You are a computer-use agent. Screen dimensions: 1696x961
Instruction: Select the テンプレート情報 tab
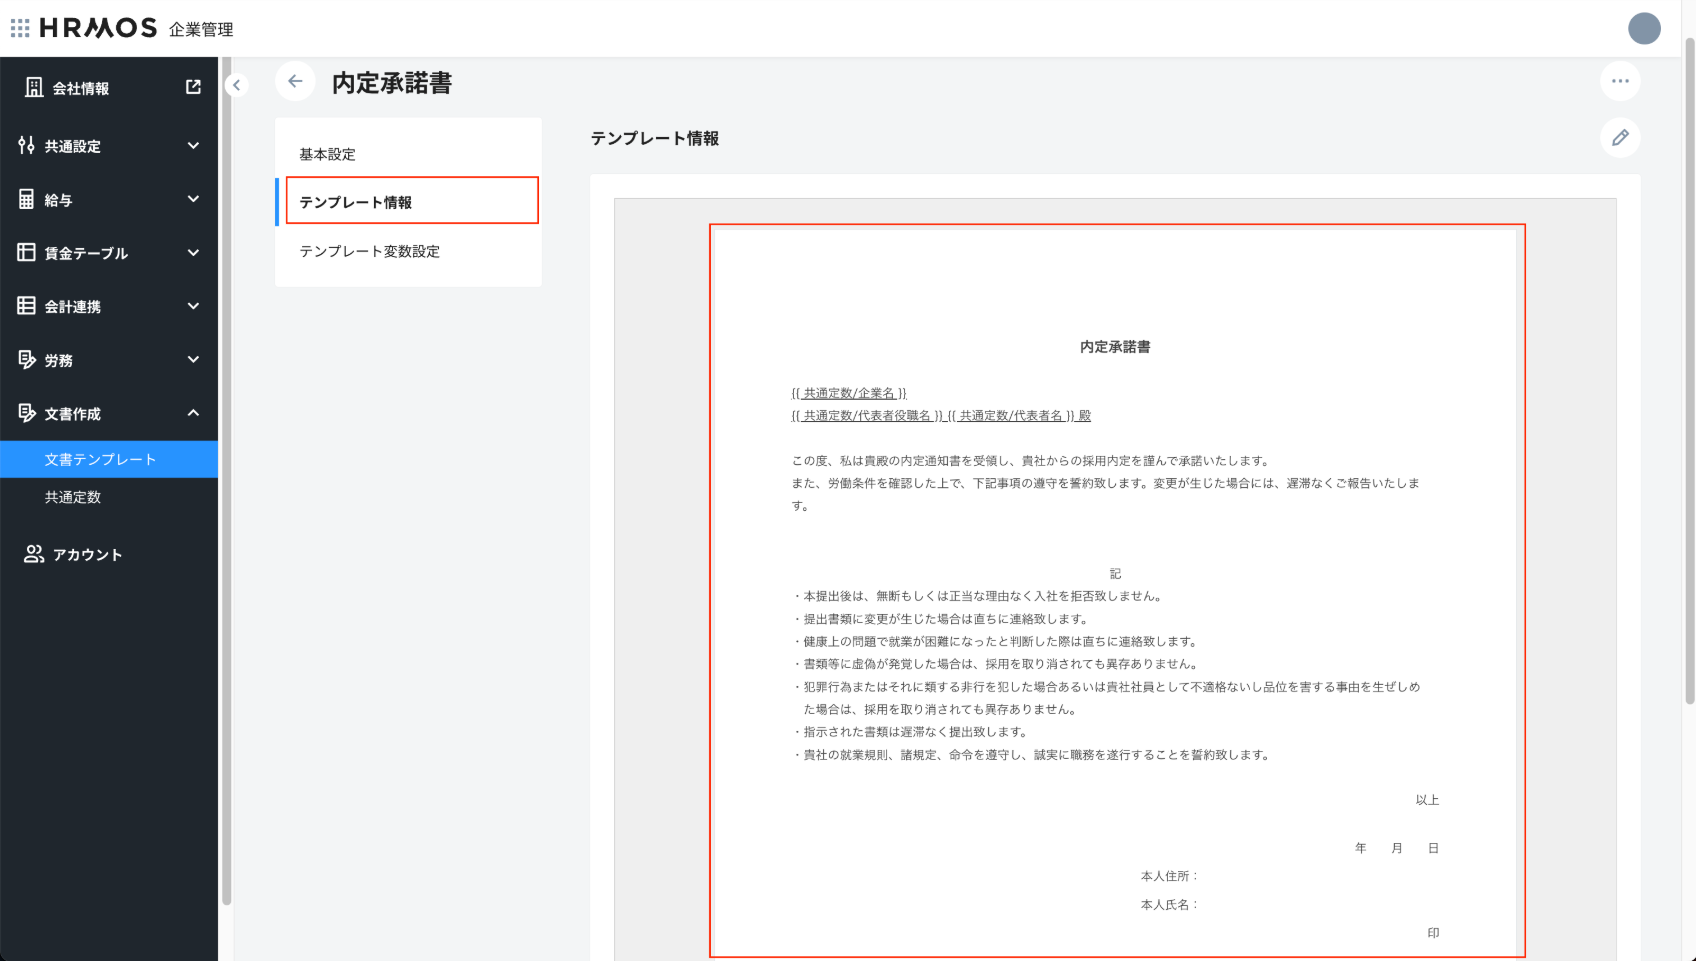356,202
